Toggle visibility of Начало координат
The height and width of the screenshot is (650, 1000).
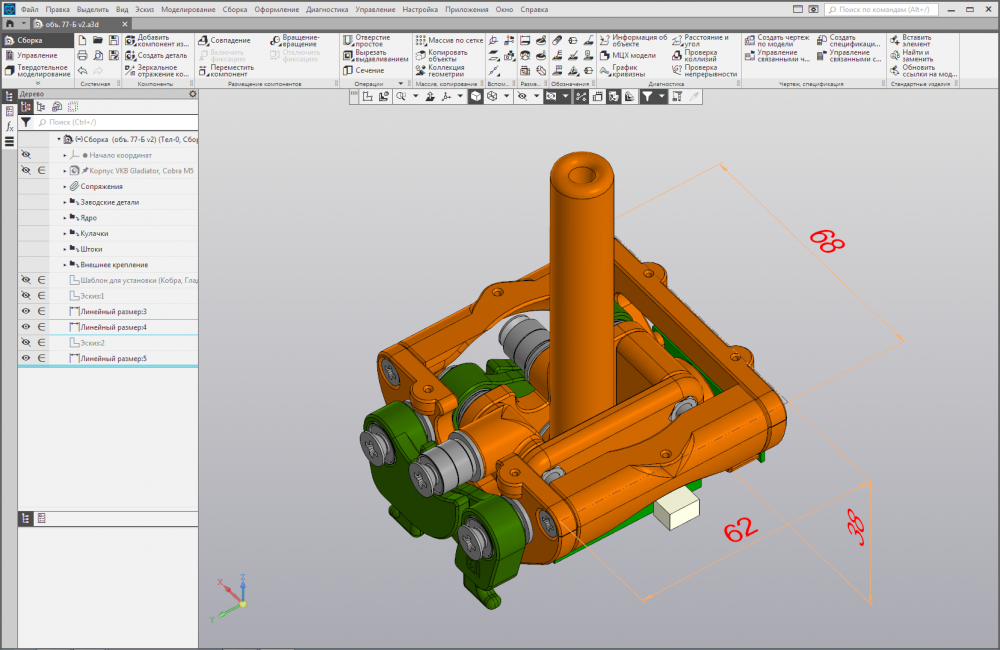point(26,155)
